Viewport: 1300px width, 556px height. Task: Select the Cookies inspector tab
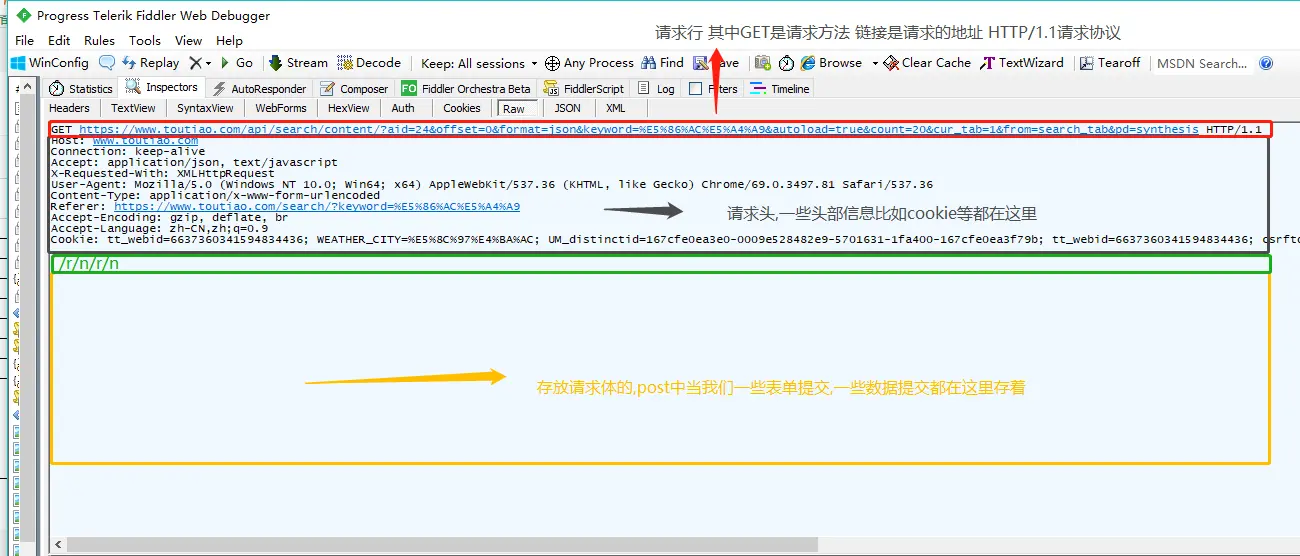(x=461, y=108)
